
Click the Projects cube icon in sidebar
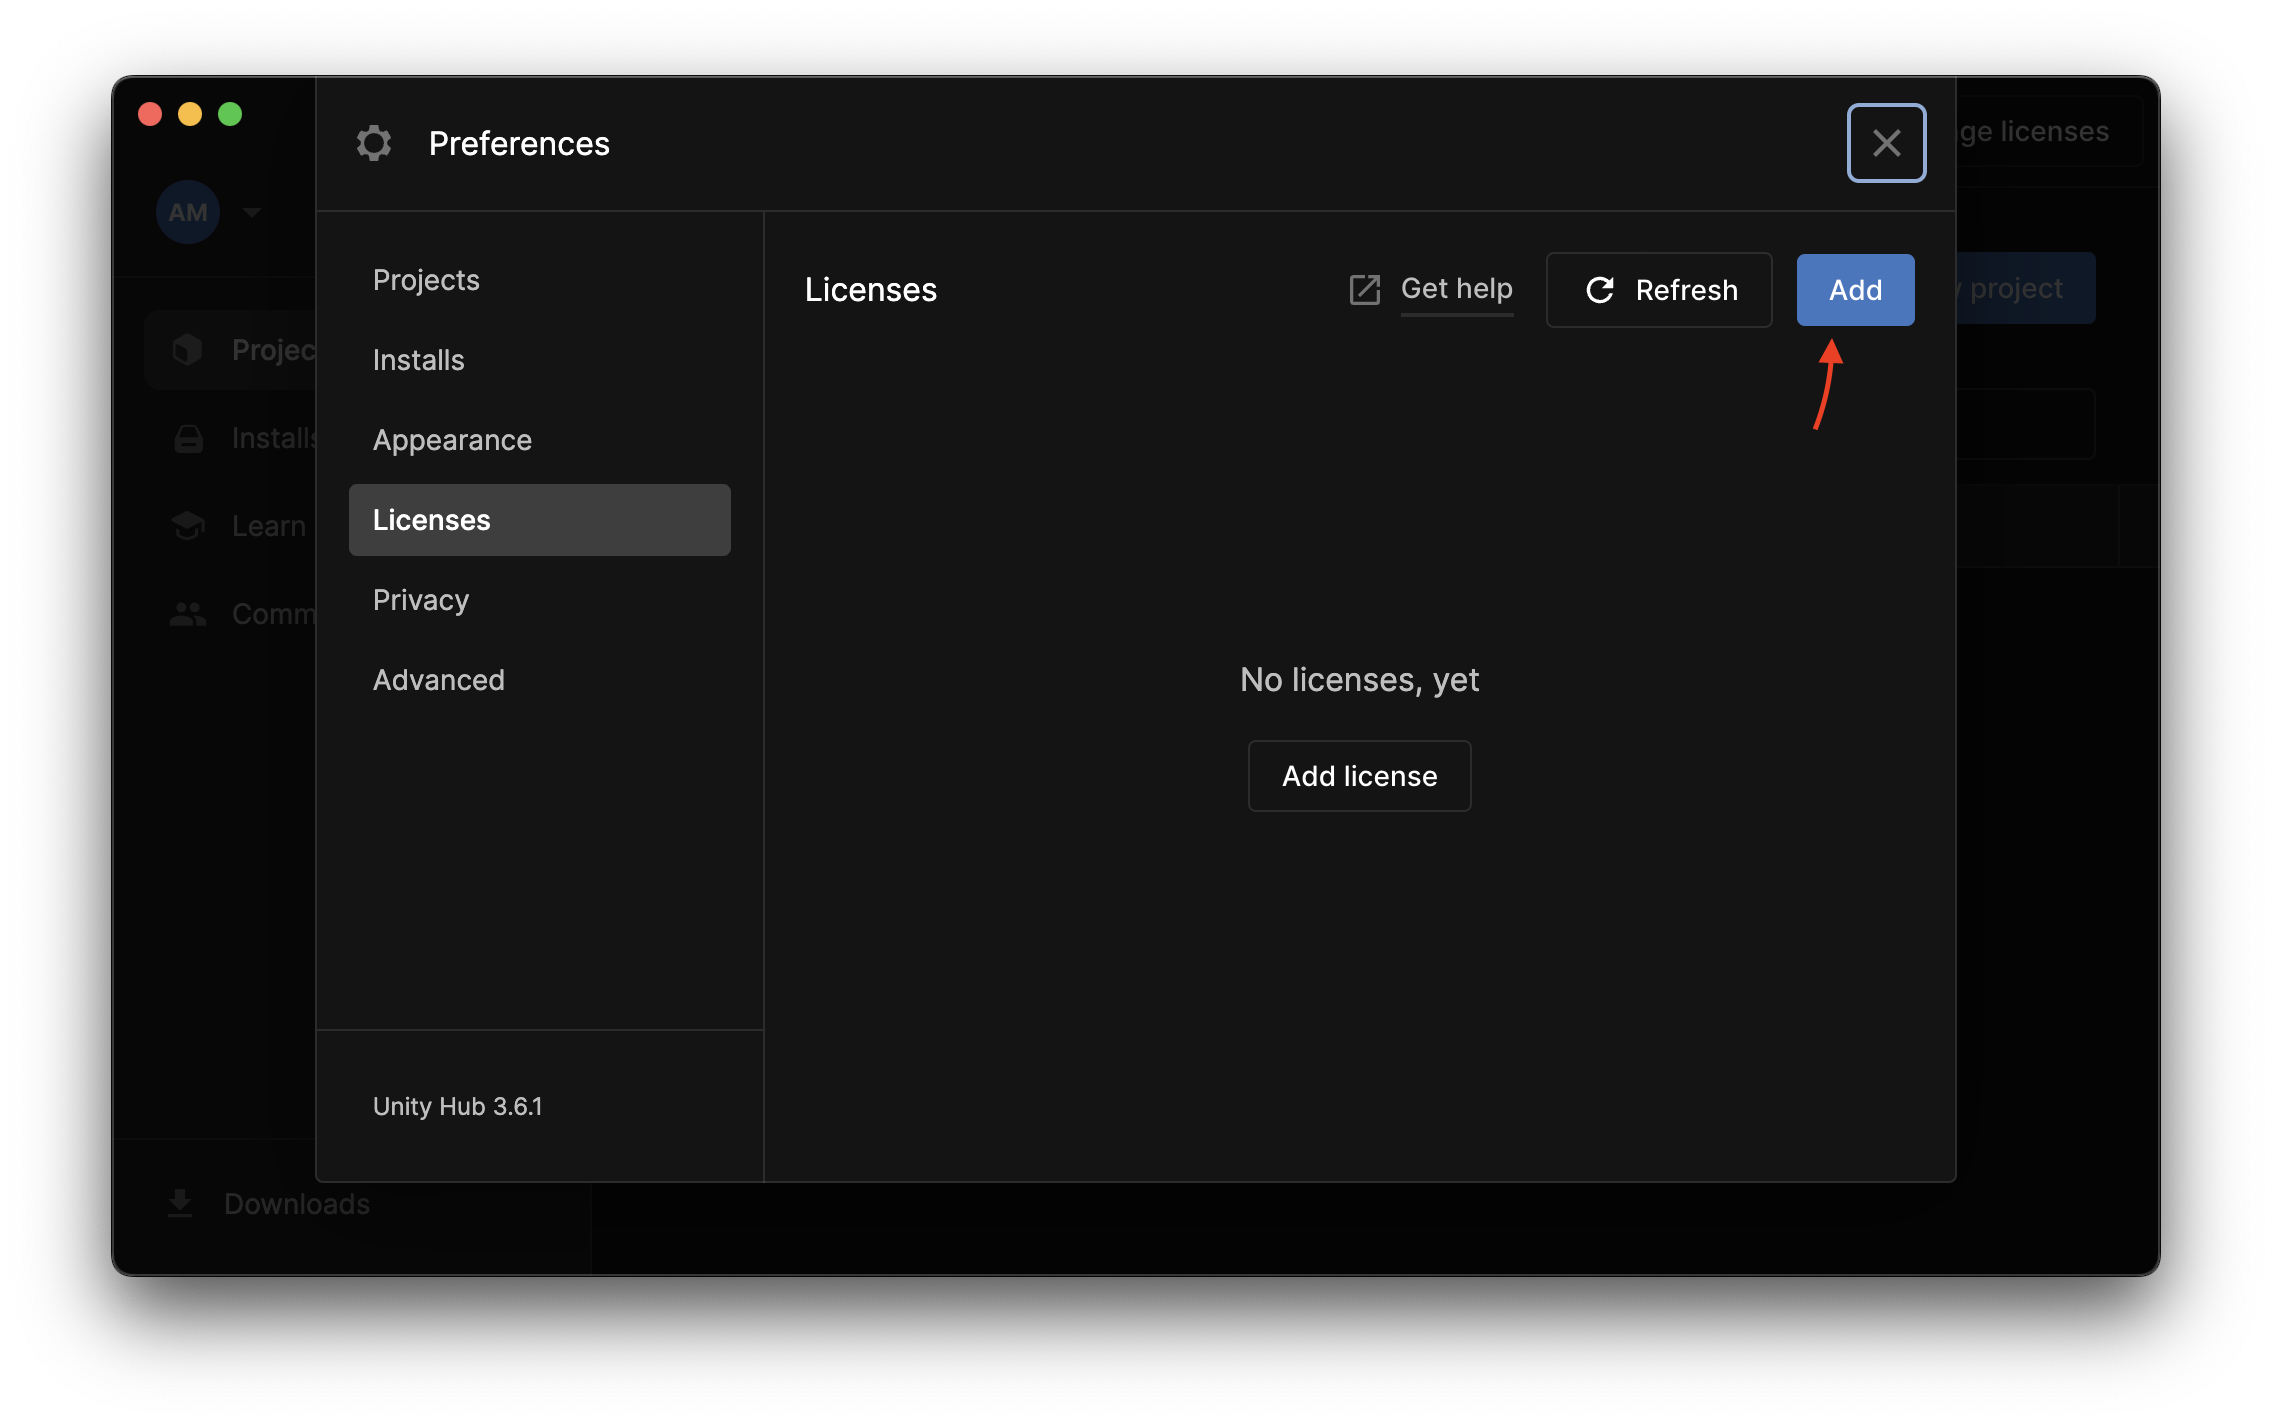coord(187,350)
